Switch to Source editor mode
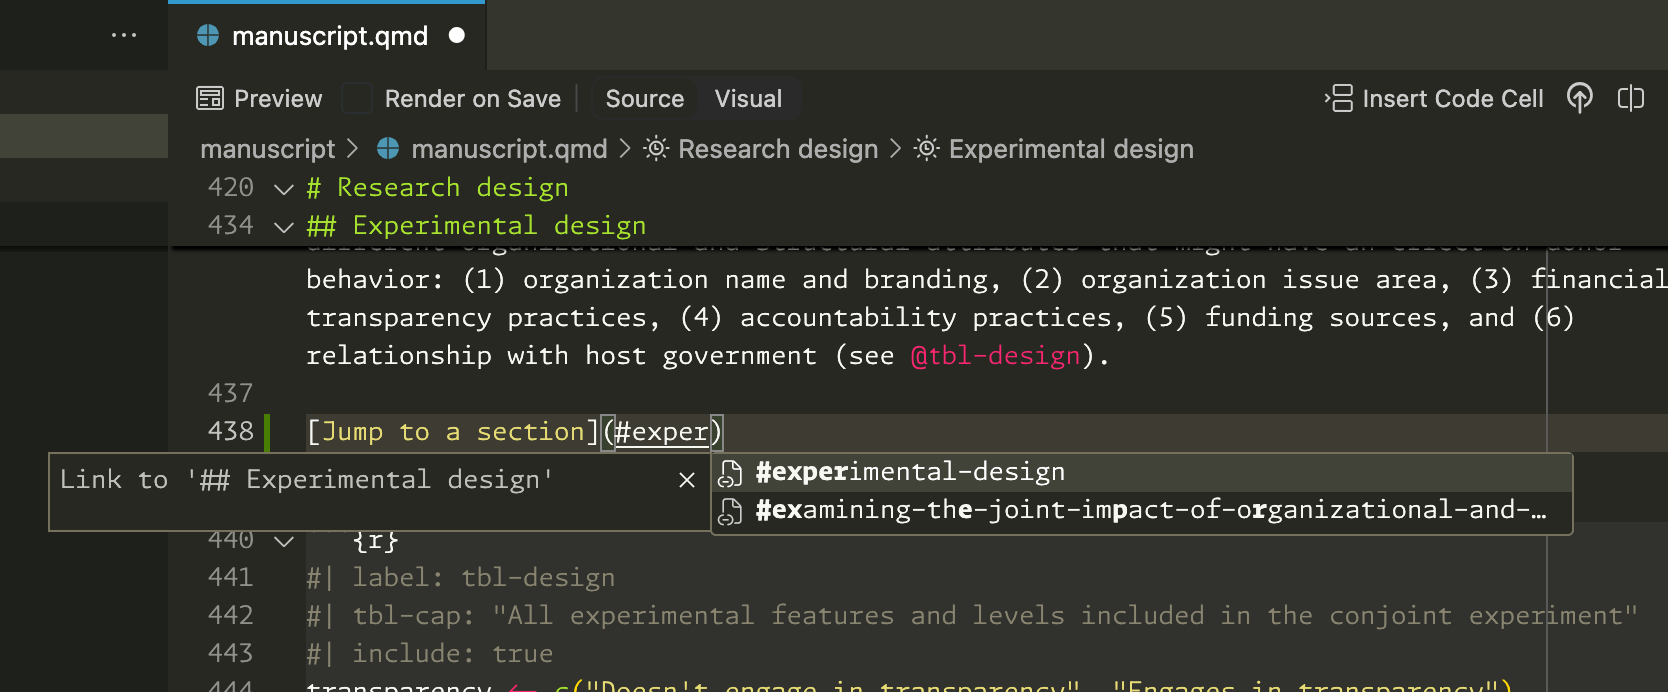The height and width of the screenshot is (692, 1668). [x=644, y=99]
